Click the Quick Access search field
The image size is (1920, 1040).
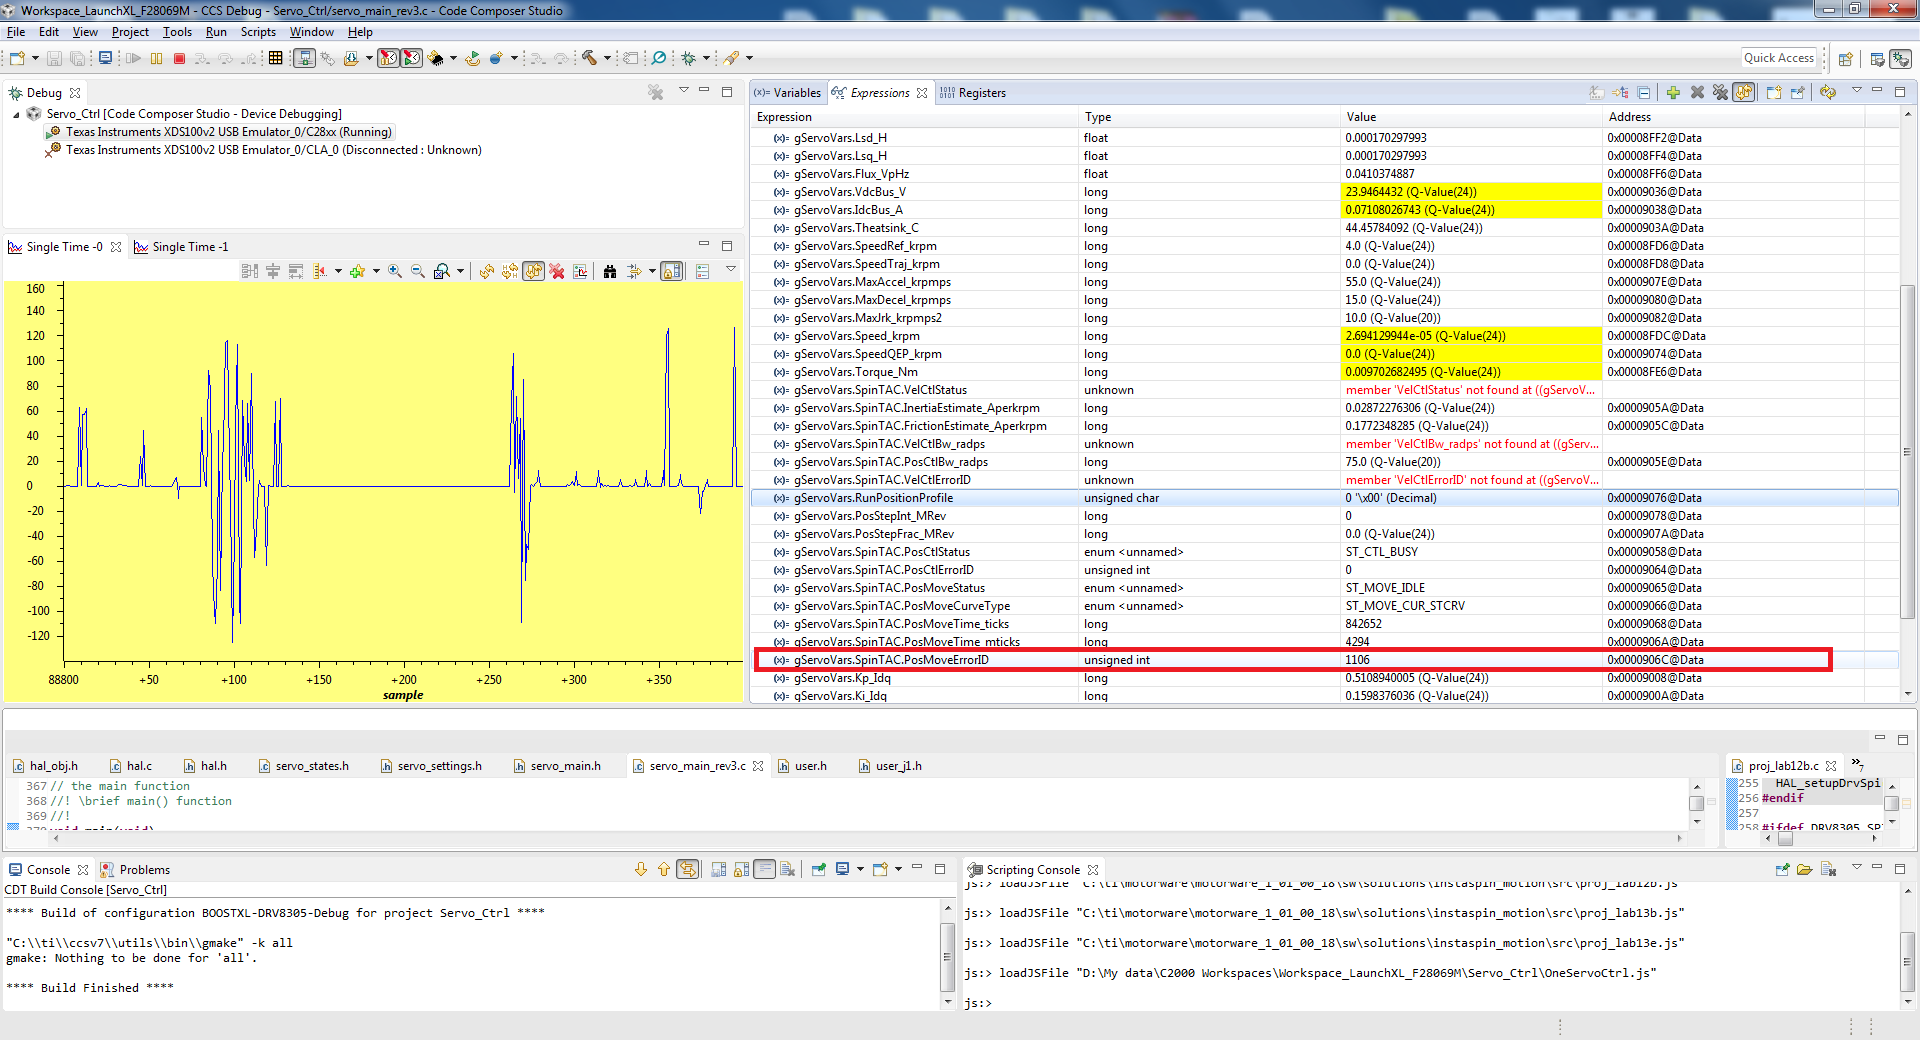click(x=1778, y=58)
